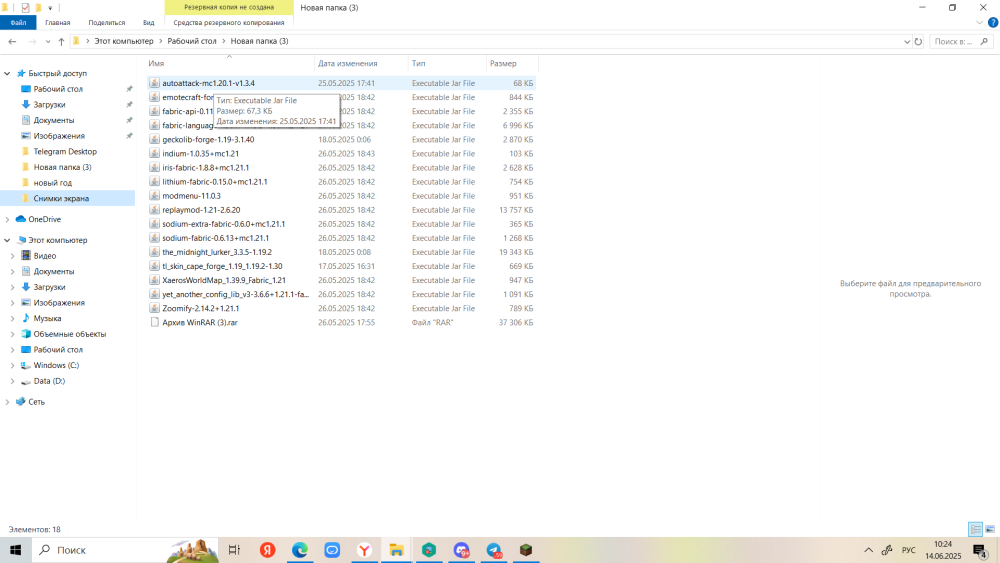
Task: Click taskbar Поиск search box
Action: [125, 550]
